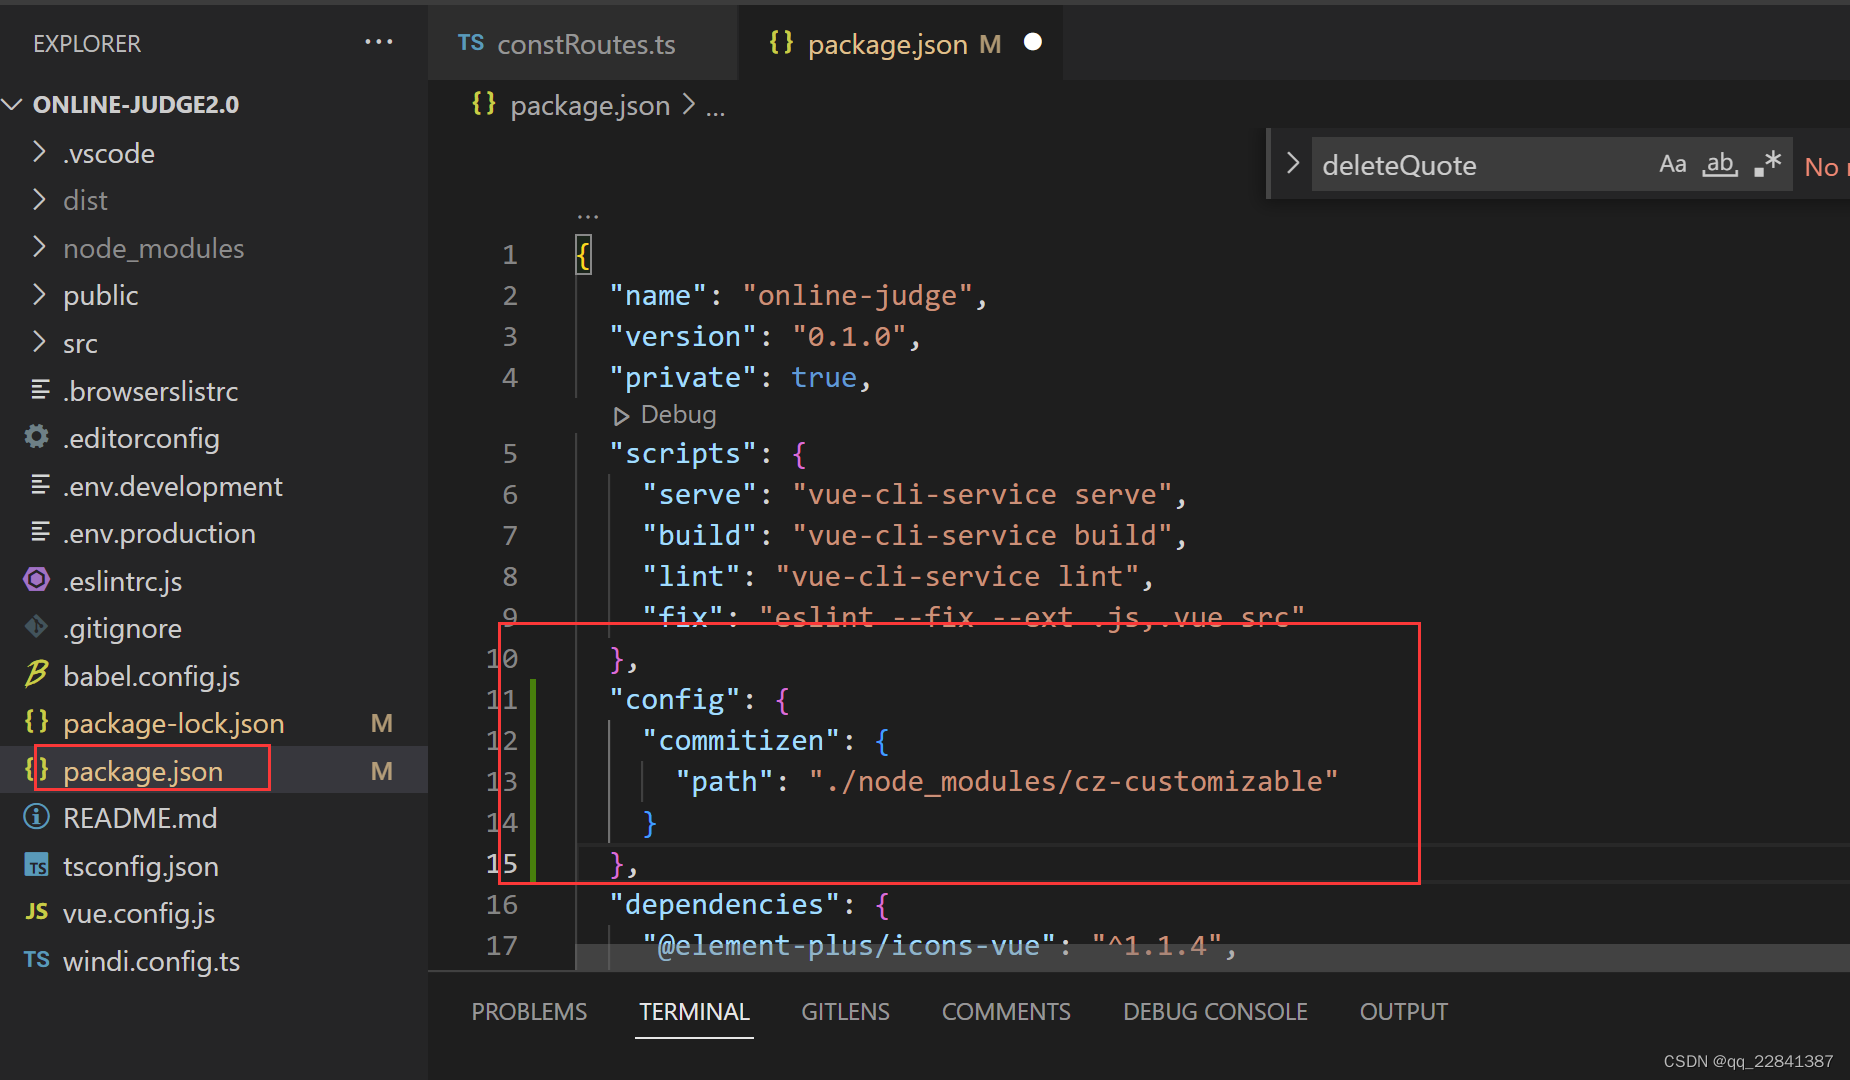Click the README.md info icon
Viewport: 1850px width, 1080px height.
[x=37, y=818]
